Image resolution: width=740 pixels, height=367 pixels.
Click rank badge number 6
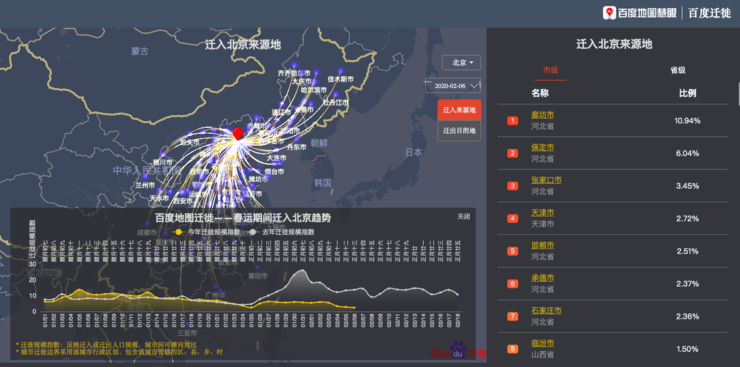click(x=513, y=284)
